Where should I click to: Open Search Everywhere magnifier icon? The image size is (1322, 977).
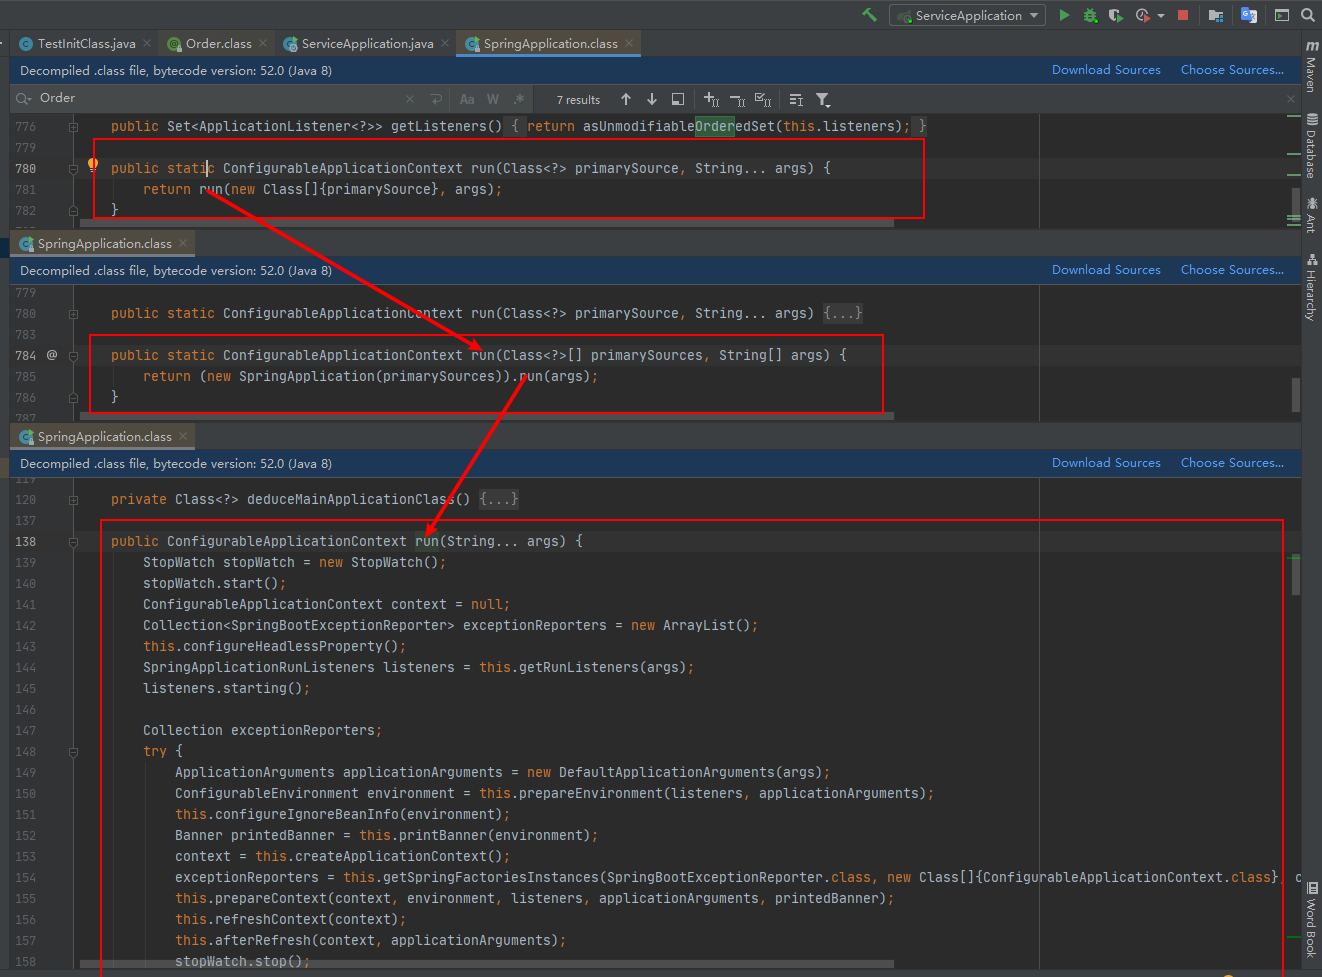pyautogui.click(x=1308, y=15)
